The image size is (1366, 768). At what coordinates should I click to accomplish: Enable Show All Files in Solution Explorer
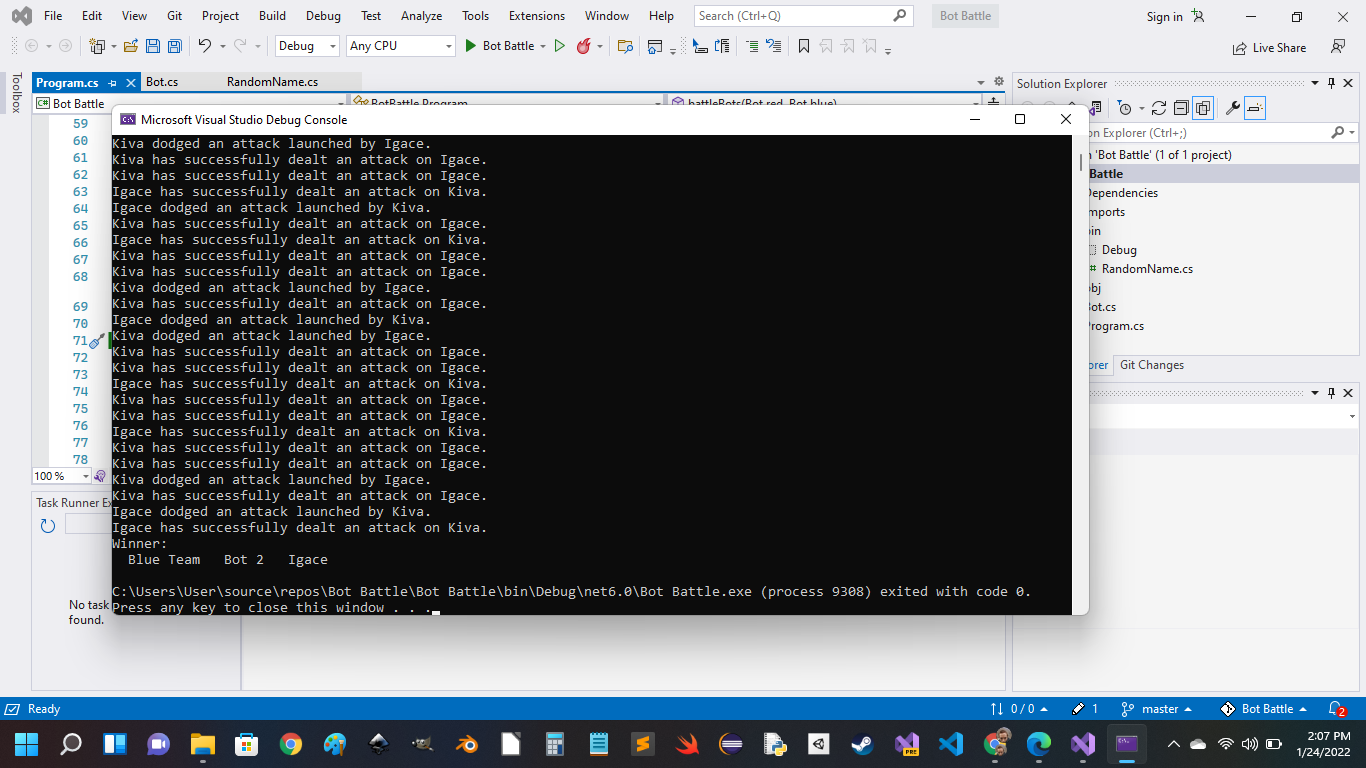pyautogui.click(x=1202, y=107)
